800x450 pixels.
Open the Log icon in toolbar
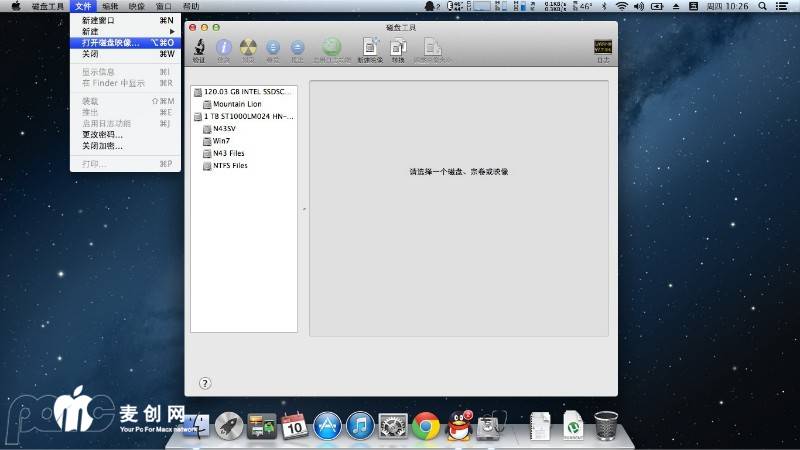pyautogui.click(x=603, y=48)
